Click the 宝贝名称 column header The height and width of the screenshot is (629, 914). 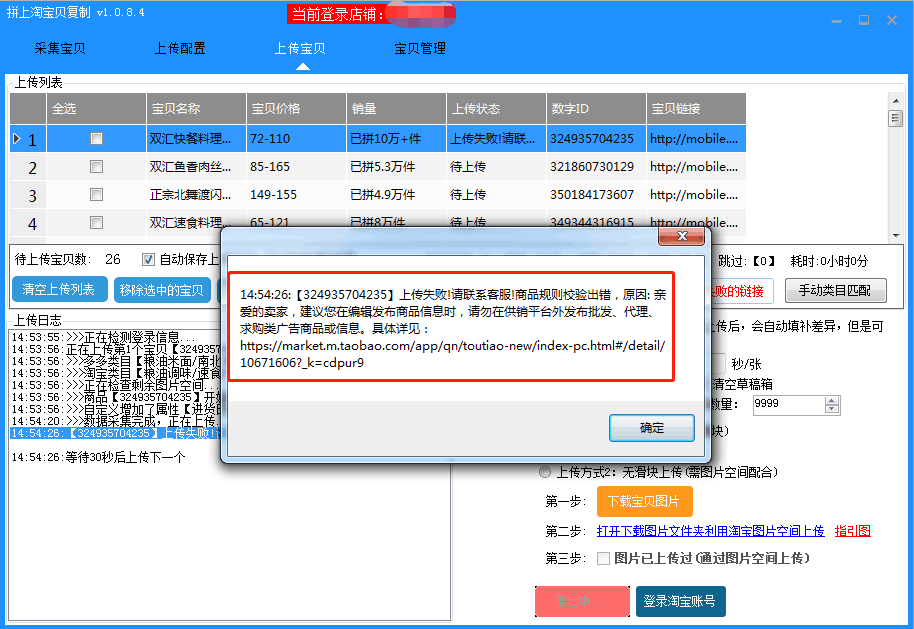(x=196, y=108)
